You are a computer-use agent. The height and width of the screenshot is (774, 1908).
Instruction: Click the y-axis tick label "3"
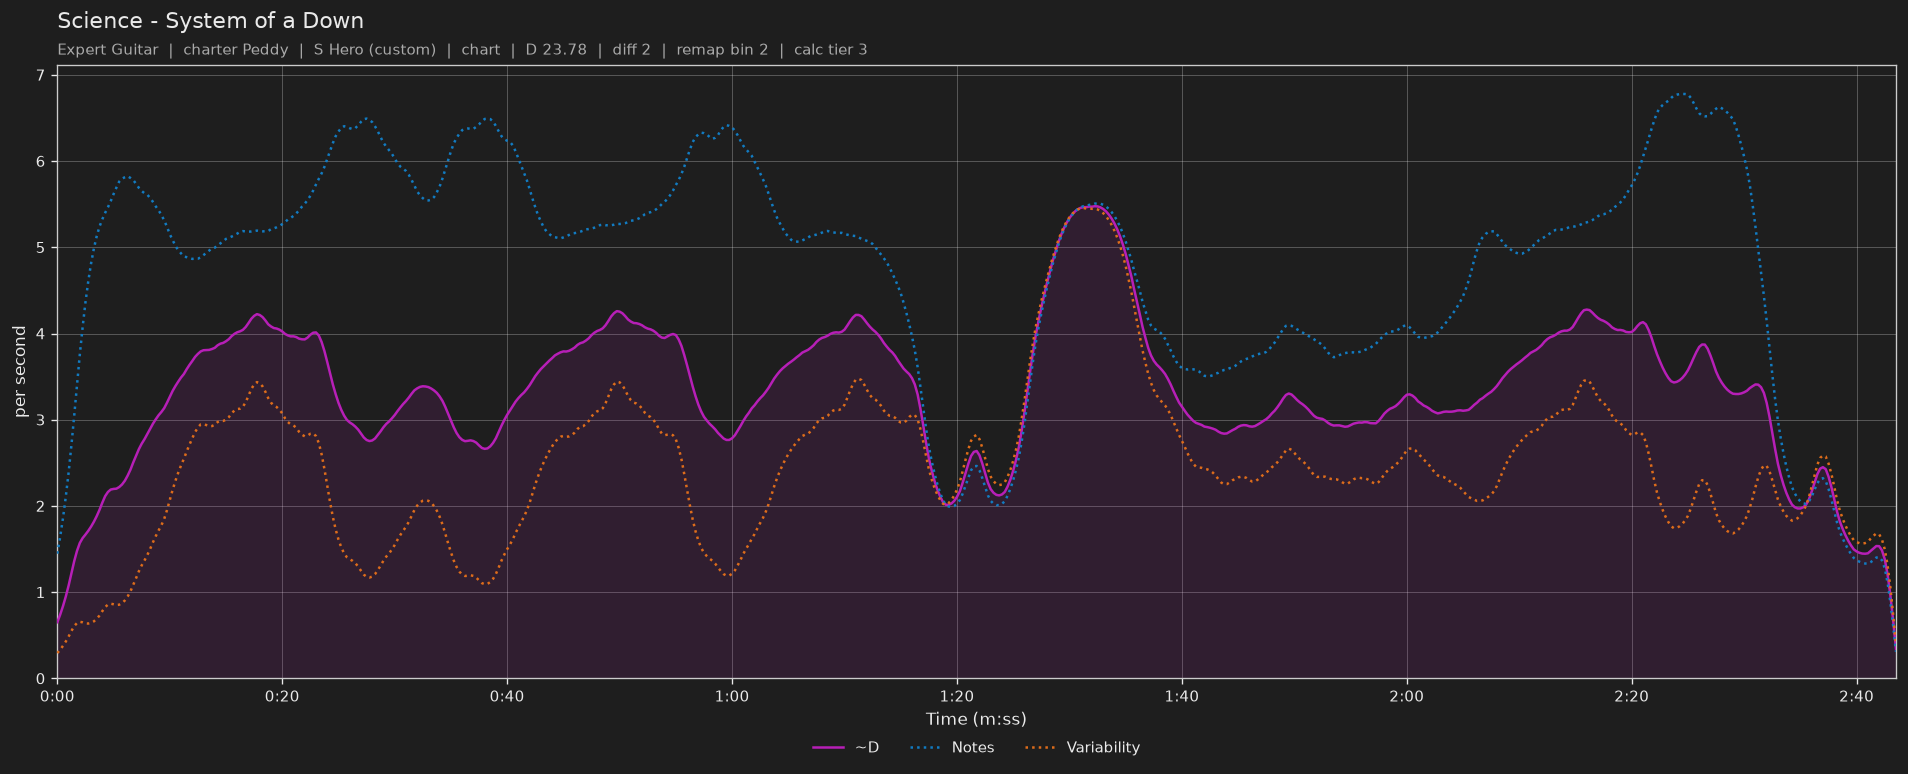click(41, 420)
